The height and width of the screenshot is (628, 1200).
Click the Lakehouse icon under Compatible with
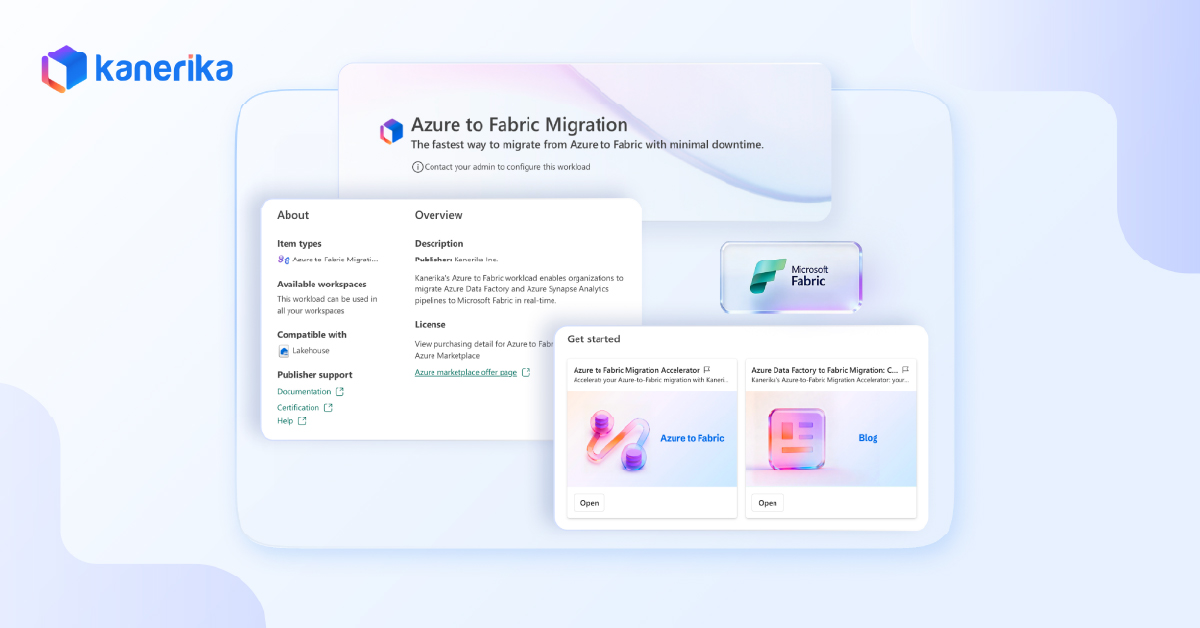(x=284, y=351)
